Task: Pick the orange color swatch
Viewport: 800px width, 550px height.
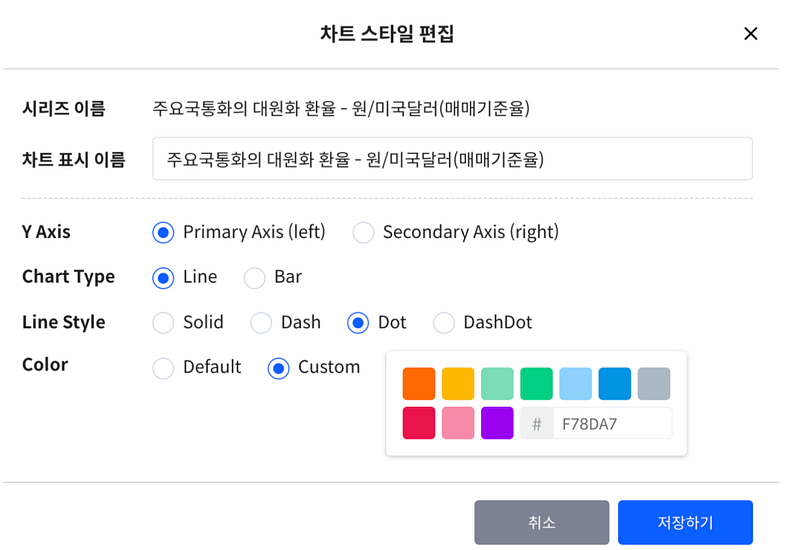Action: point(419,384)
